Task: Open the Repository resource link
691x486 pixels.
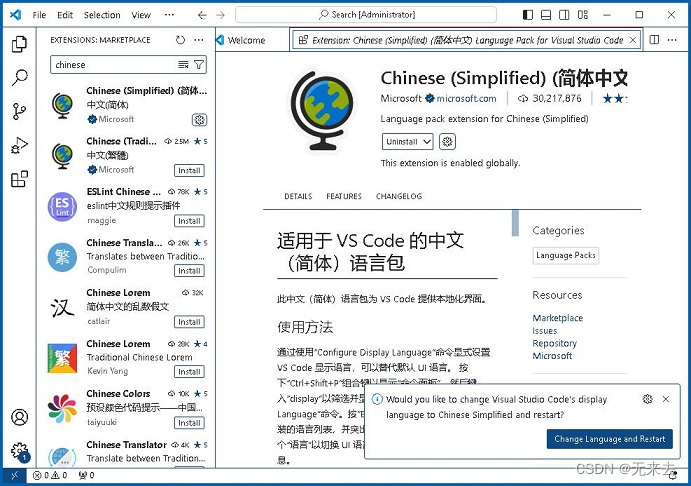Action: pyautogui.click(x=554, y=343)
